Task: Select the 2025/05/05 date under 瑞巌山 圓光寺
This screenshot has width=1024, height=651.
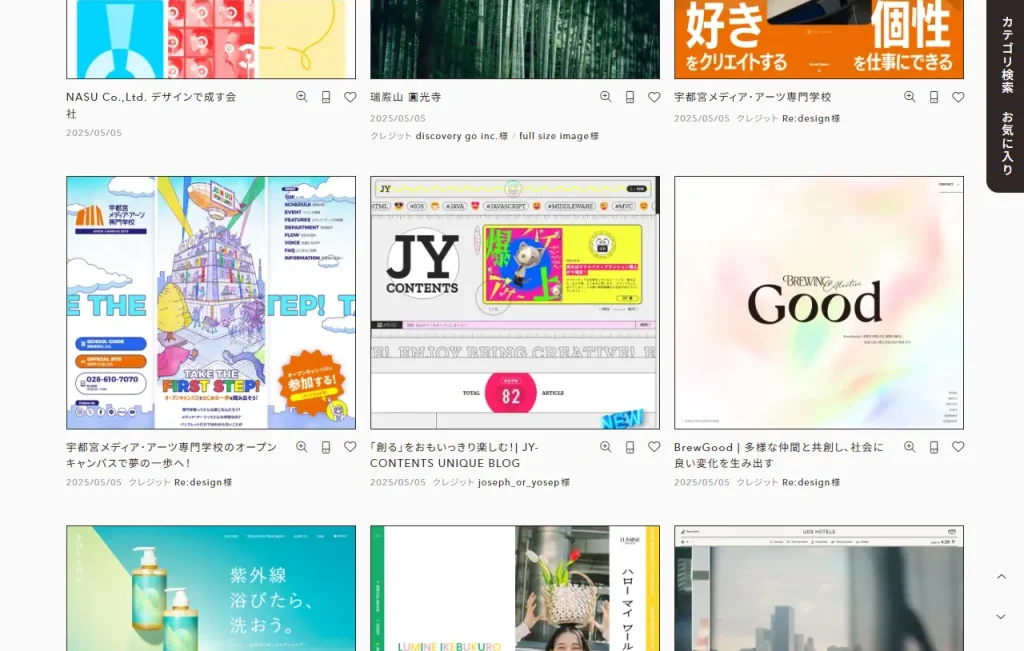Action: click(398, 118)
